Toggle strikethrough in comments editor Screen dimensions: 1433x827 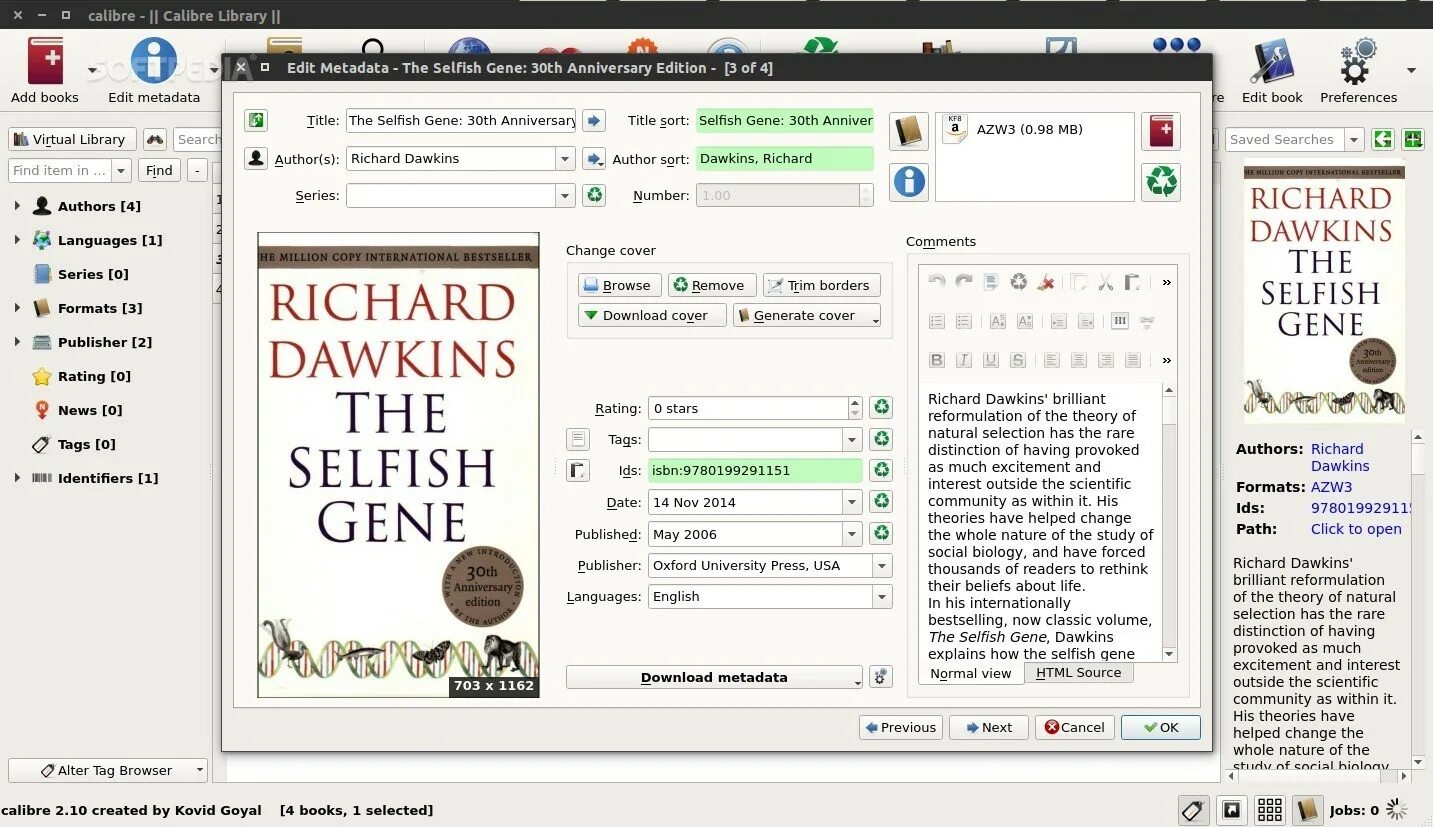click(1018, 360)
